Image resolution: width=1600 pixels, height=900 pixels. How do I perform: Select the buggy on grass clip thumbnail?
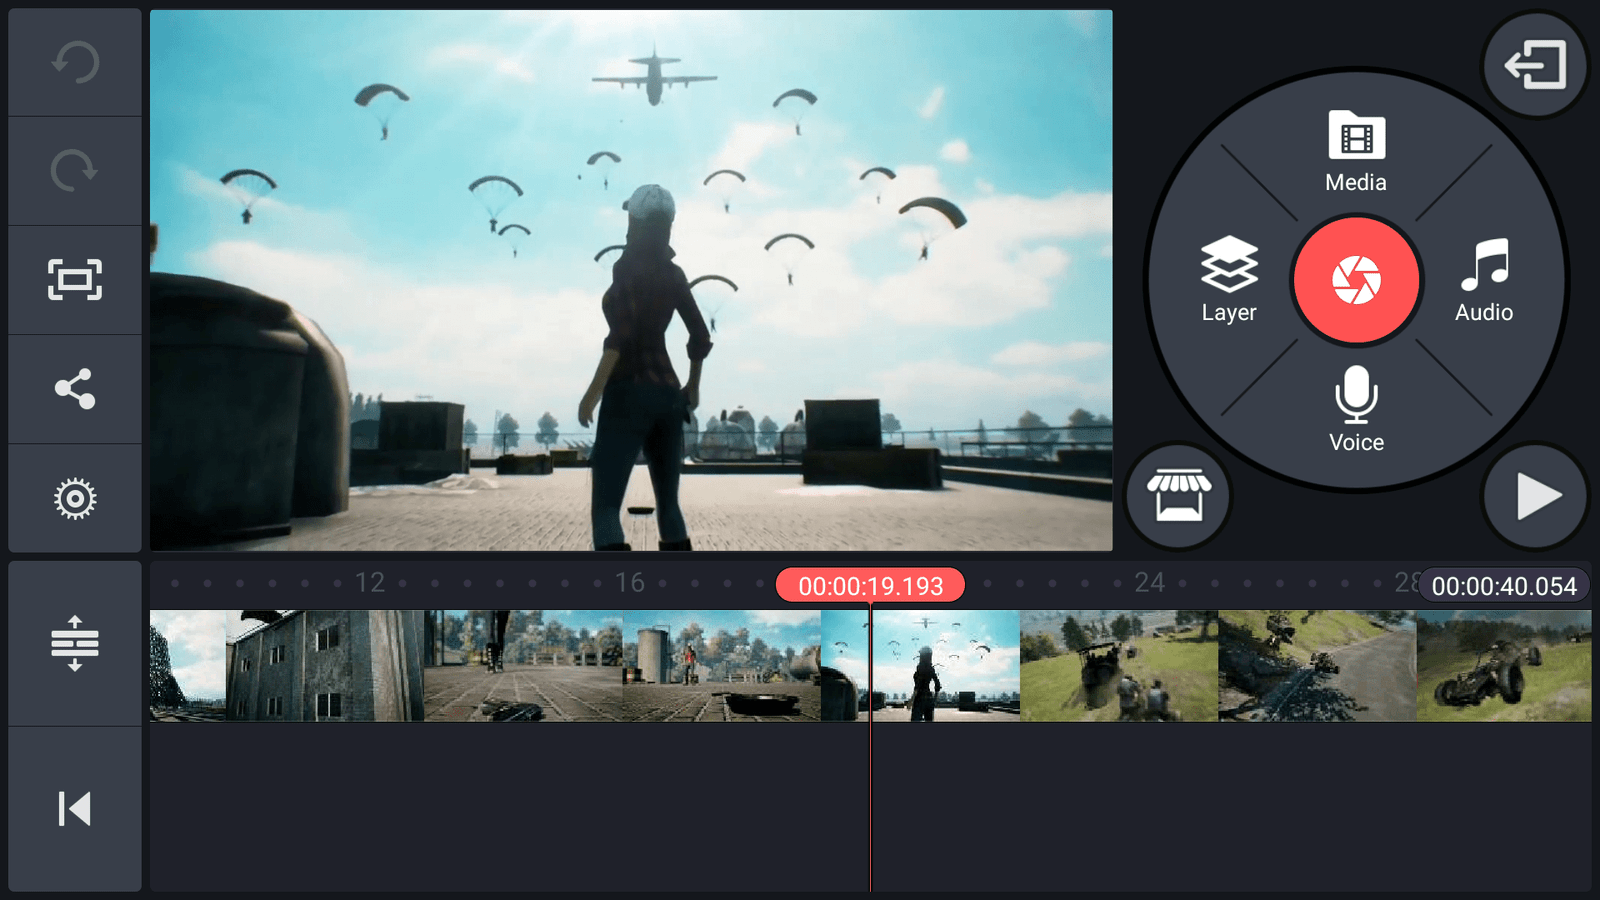coord(1503,666)
